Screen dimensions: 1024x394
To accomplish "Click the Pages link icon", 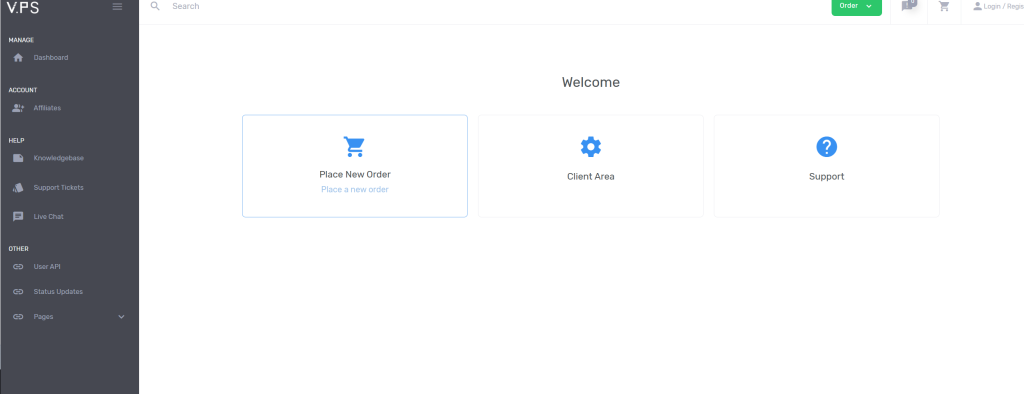I will point(18,316).
